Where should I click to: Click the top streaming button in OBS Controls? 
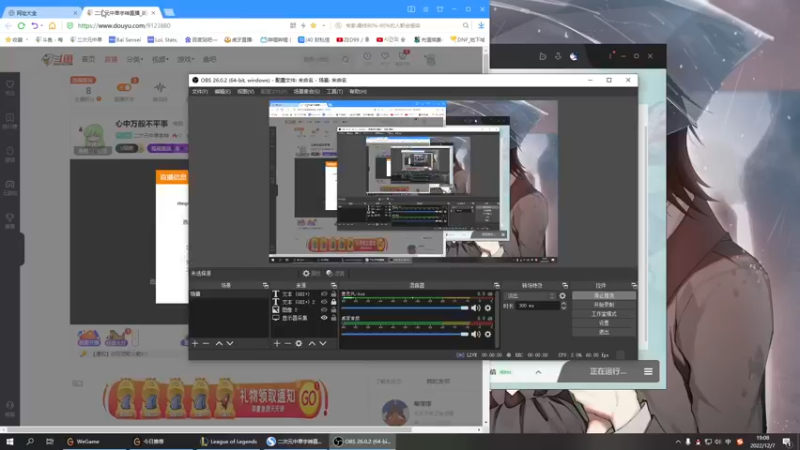click(x=604, y=295)
